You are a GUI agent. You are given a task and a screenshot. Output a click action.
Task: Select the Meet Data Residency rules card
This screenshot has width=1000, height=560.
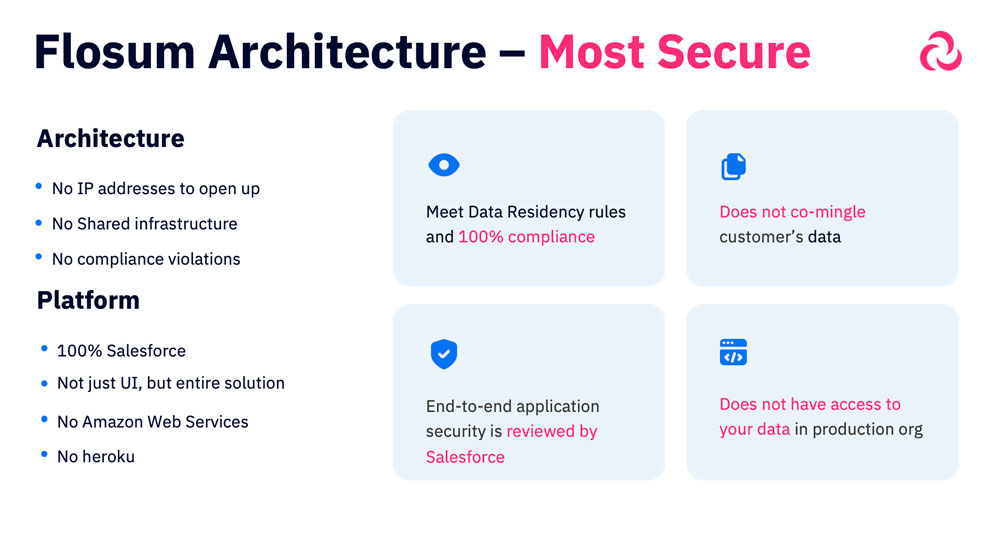click(x=529, y=198)
